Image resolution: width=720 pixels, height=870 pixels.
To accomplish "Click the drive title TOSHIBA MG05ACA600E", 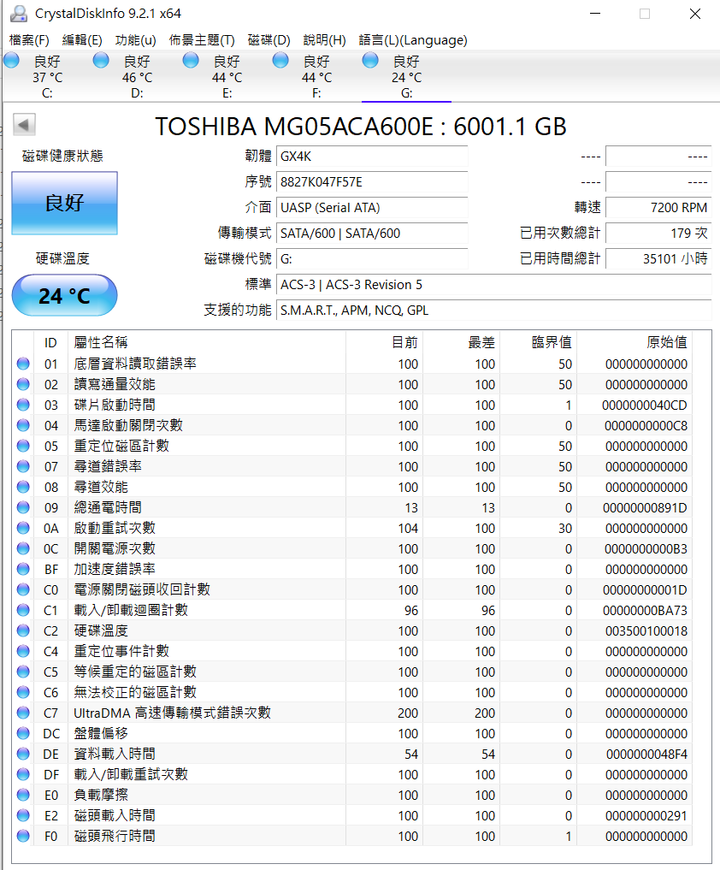I will pos(294,127).
